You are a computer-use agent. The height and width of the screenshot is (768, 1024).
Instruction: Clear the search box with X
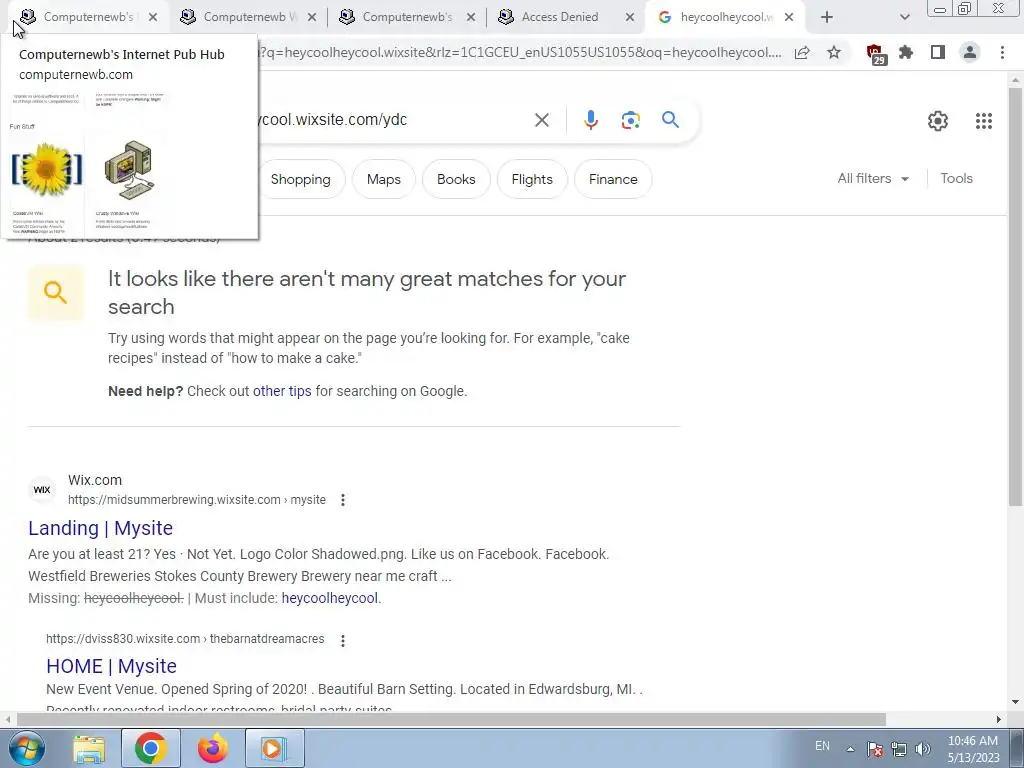pos(541,120)
